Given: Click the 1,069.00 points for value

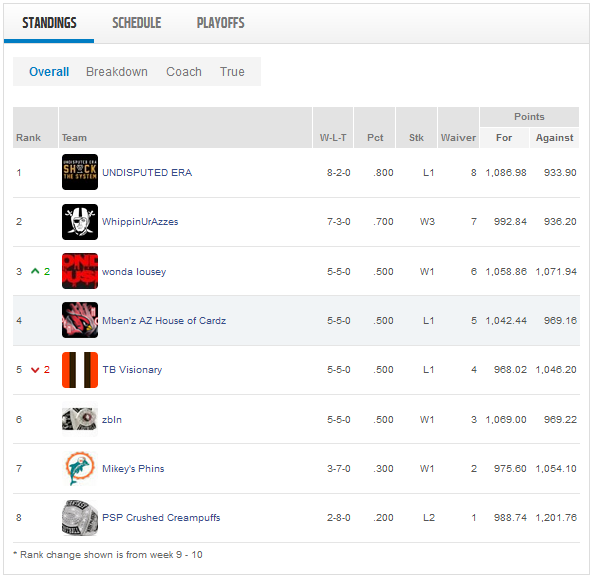Looking at the screenshot, I should click(x=506, y=419).
